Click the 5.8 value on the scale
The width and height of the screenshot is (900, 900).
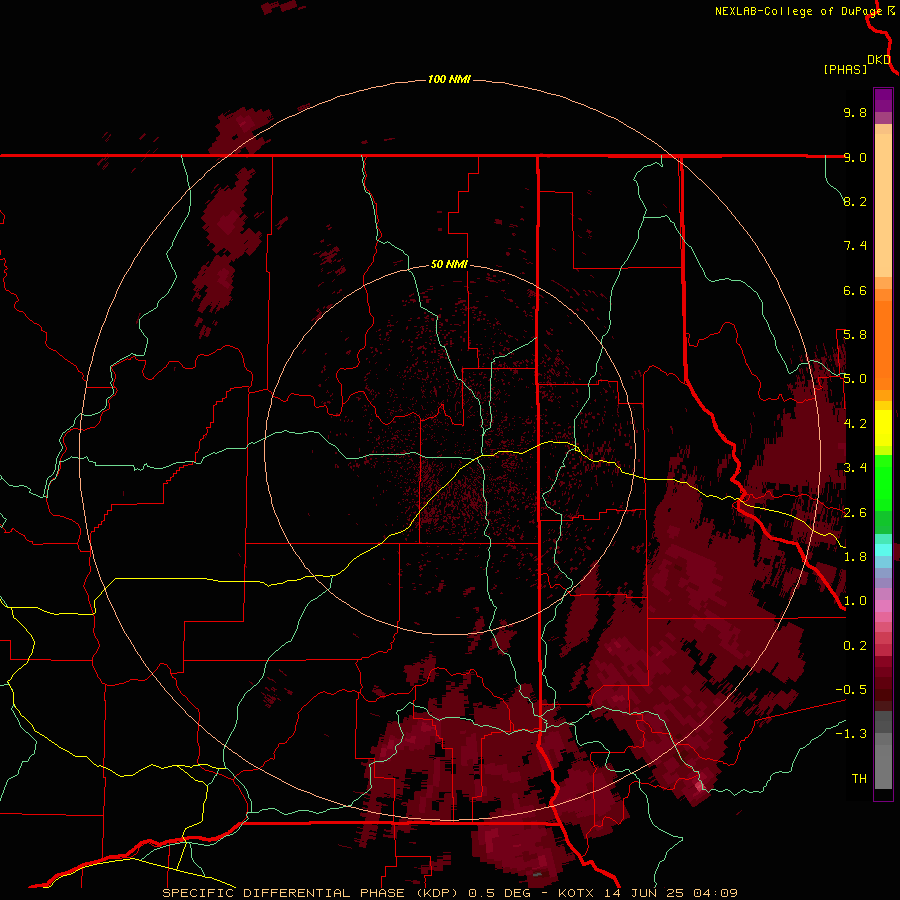click(855, 335)
